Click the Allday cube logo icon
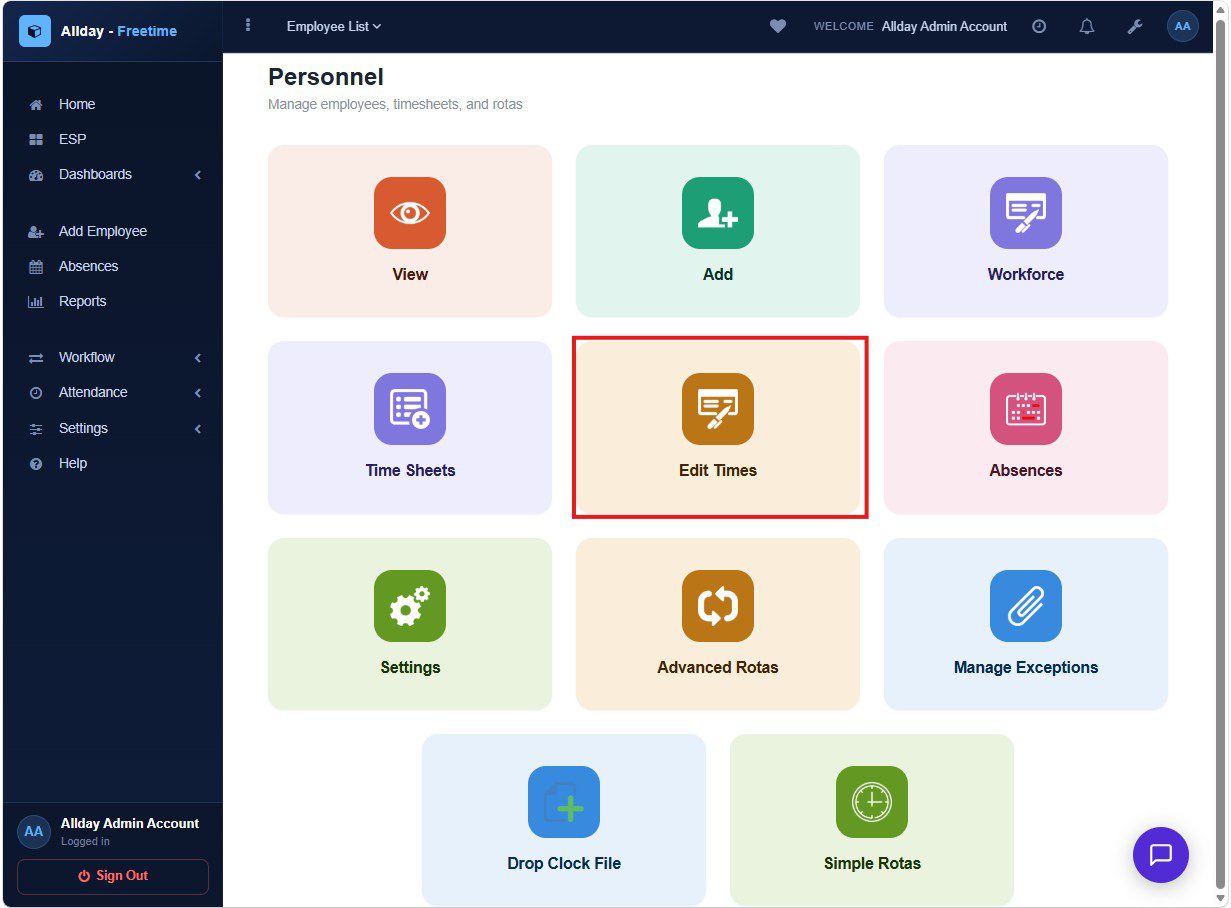The width and height of the screenshot is (1231, 908). click(35, 31)
